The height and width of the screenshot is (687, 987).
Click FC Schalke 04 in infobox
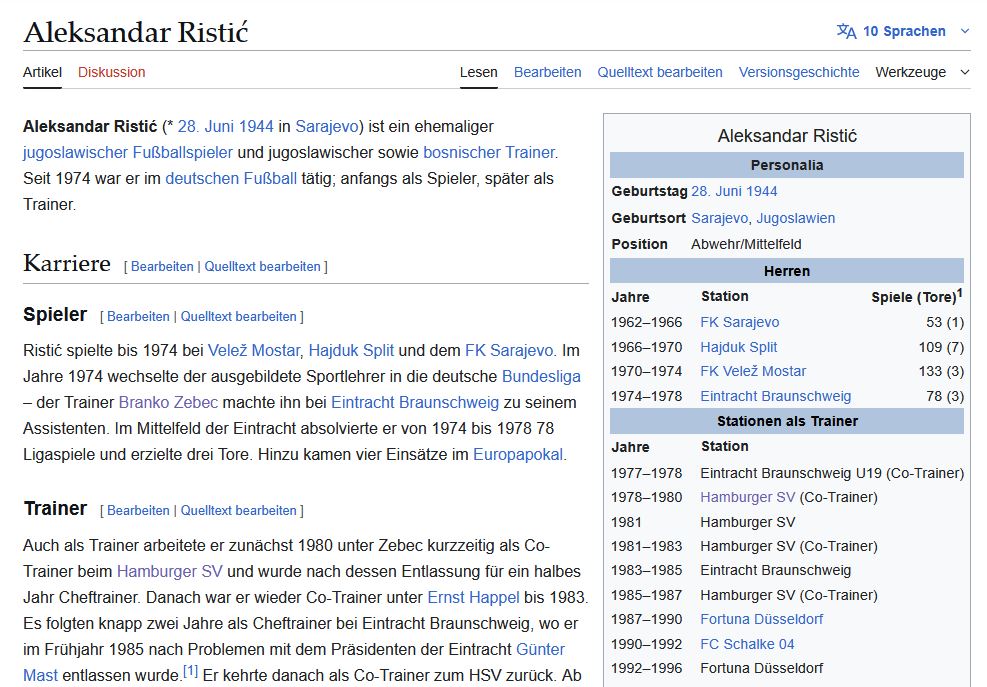tap(747, 644)
